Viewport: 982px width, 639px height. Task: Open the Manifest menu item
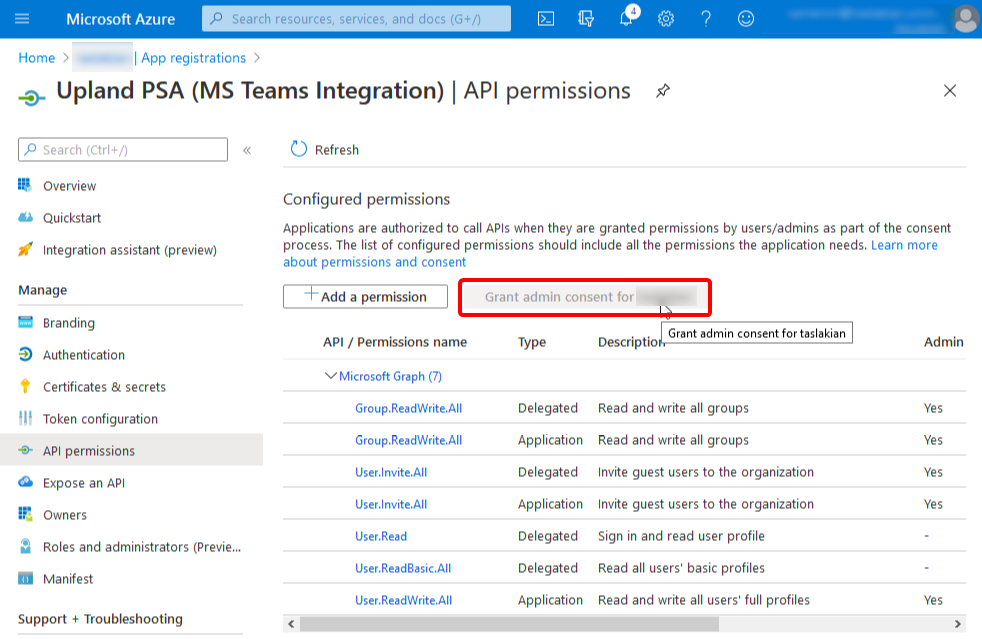tap(68, 579)
